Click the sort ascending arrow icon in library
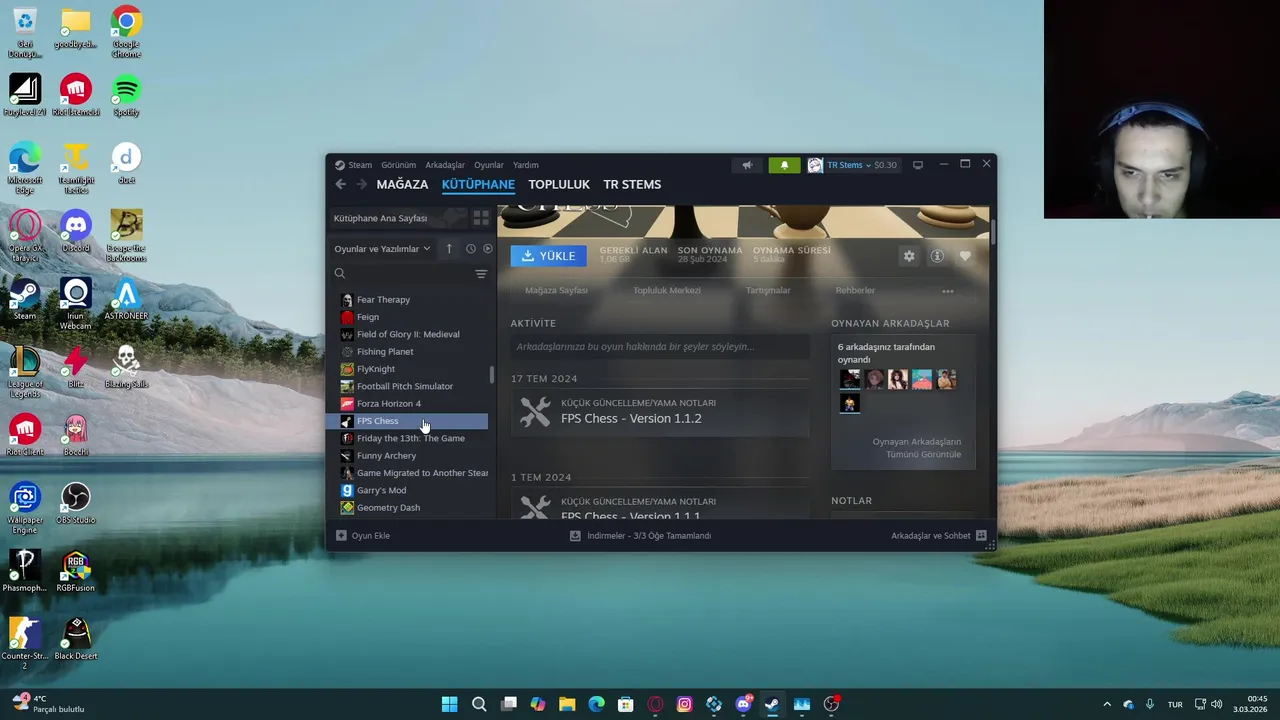The height and width of the screenshot is (720, 1280). coord(449,249)
